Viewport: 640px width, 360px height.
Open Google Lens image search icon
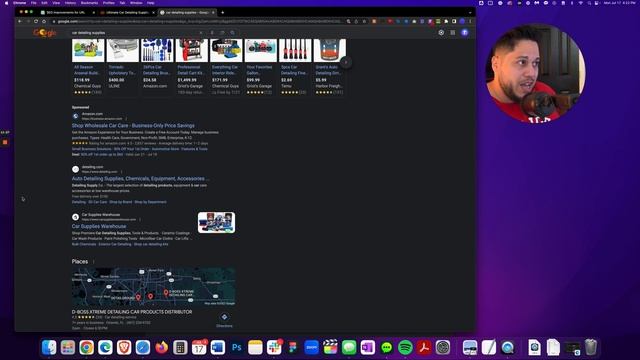point(222,33)
